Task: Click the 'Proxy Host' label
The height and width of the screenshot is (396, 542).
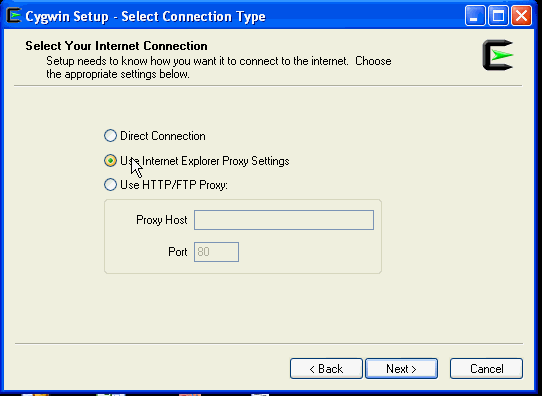Action: pyautogui.click(x=162, y=220)
